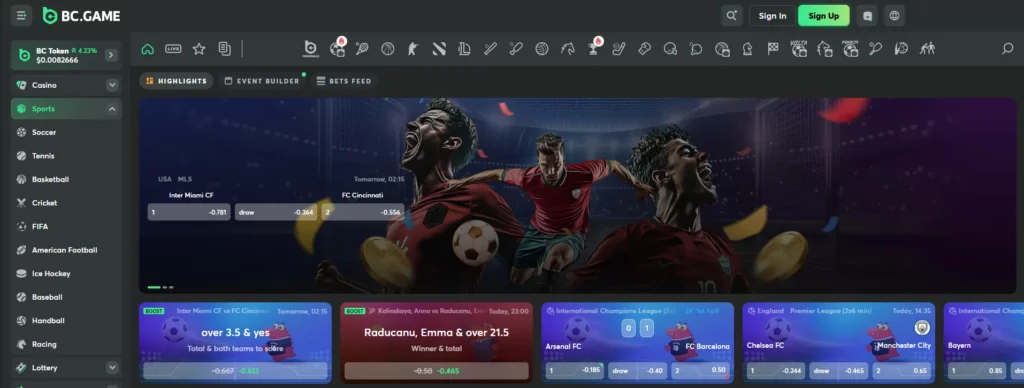This screenshot has height=388, width=1024.
Task: Select the second banner carousel dot
Action: [165, 287]
